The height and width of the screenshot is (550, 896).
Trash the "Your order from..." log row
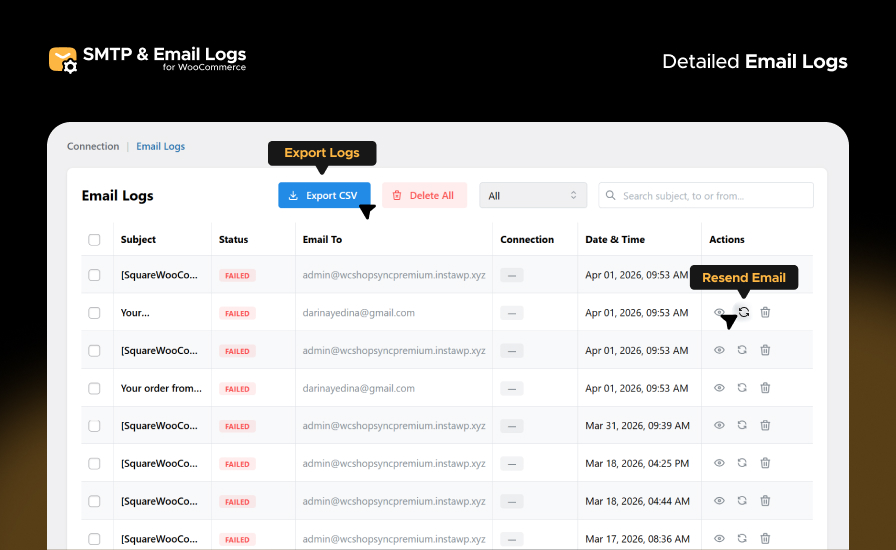click(765, 388)
